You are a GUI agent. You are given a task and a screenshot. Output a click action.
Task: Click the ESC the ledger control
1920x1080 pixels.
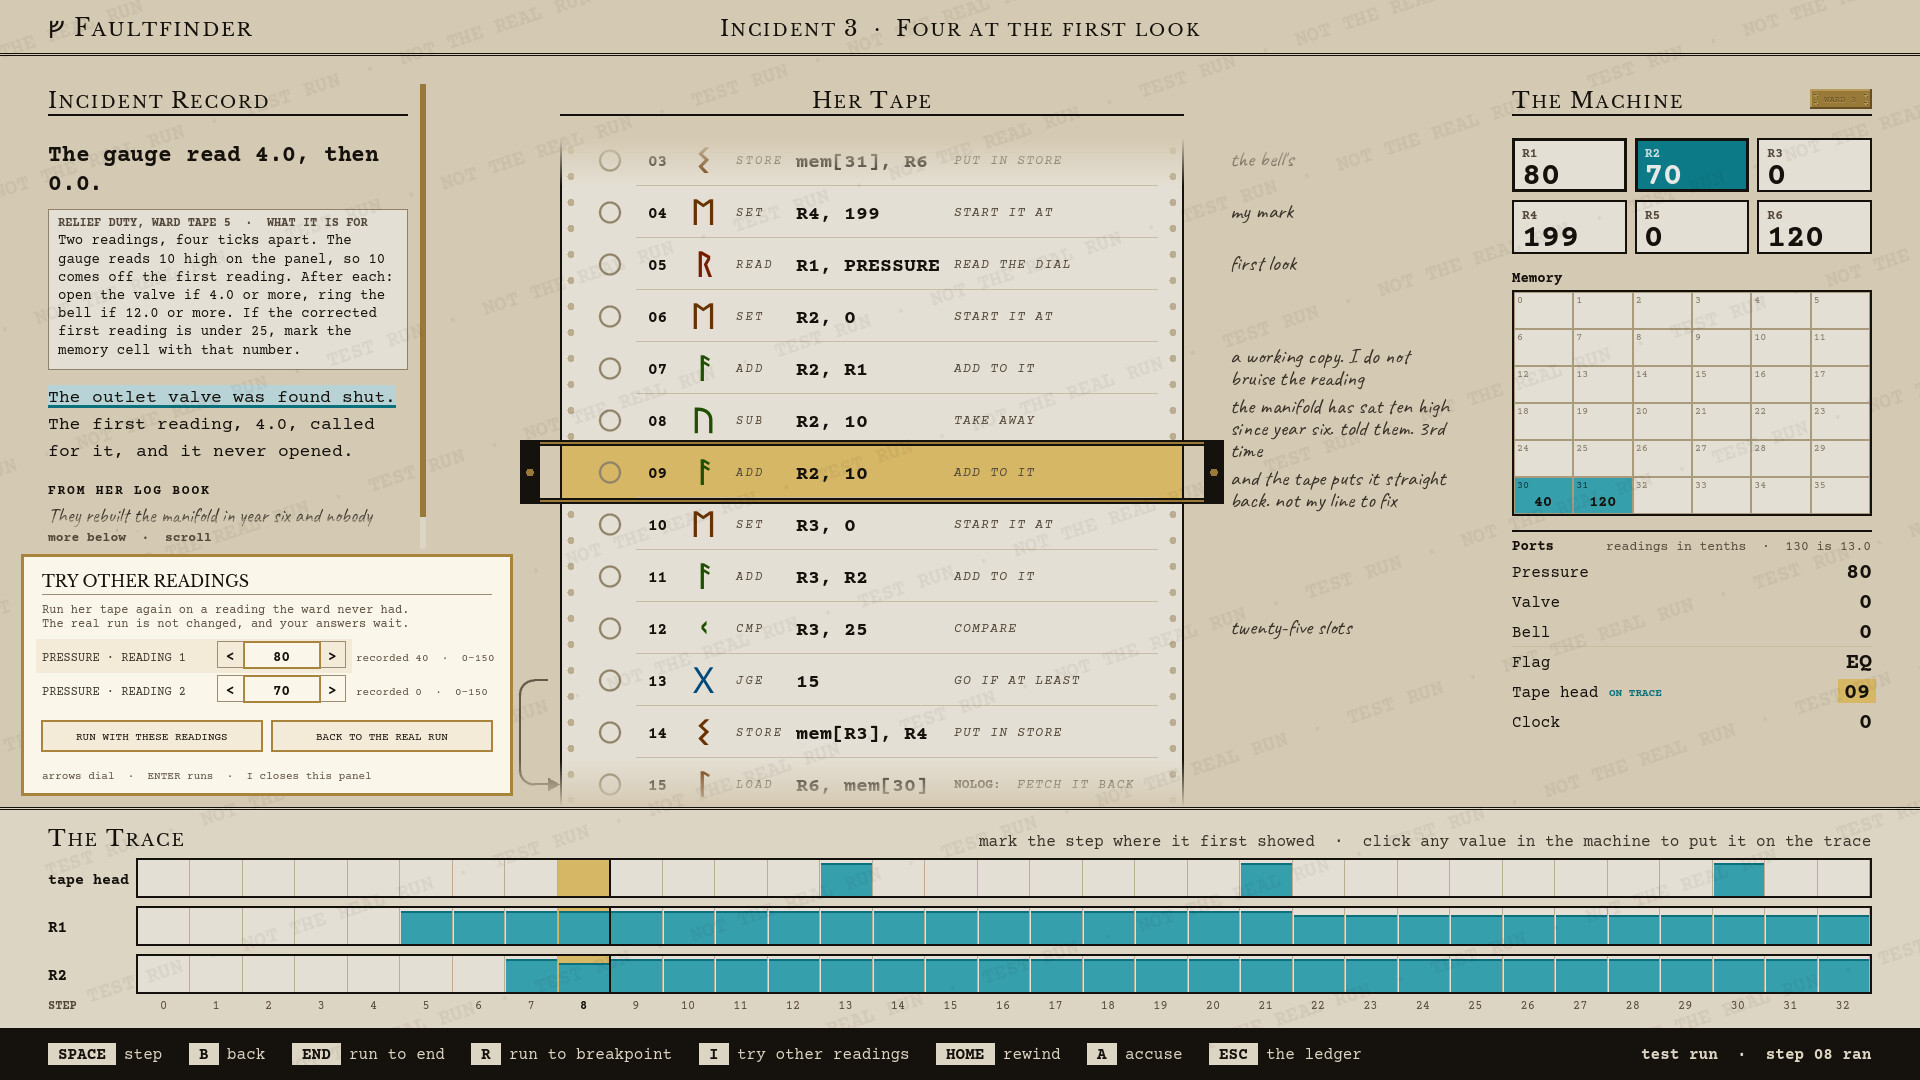(x=1285, y=1054)
